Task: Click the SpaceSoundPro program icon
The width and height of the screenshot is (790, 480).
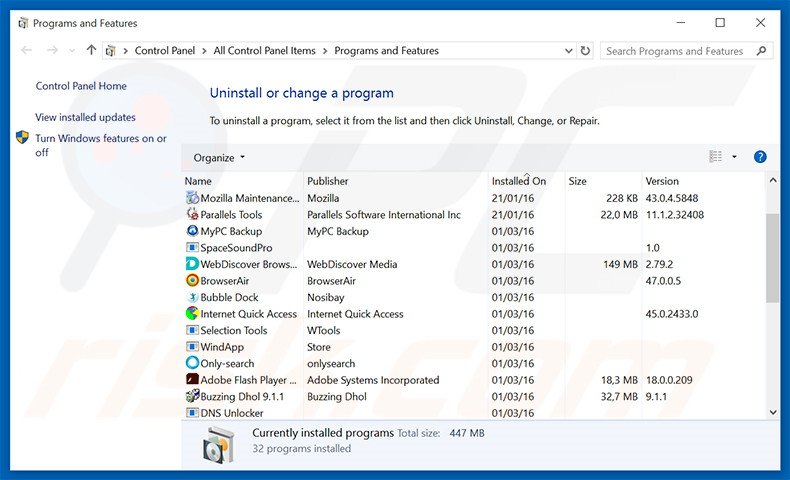Action: pyautogui.click(x=192, y=248)
